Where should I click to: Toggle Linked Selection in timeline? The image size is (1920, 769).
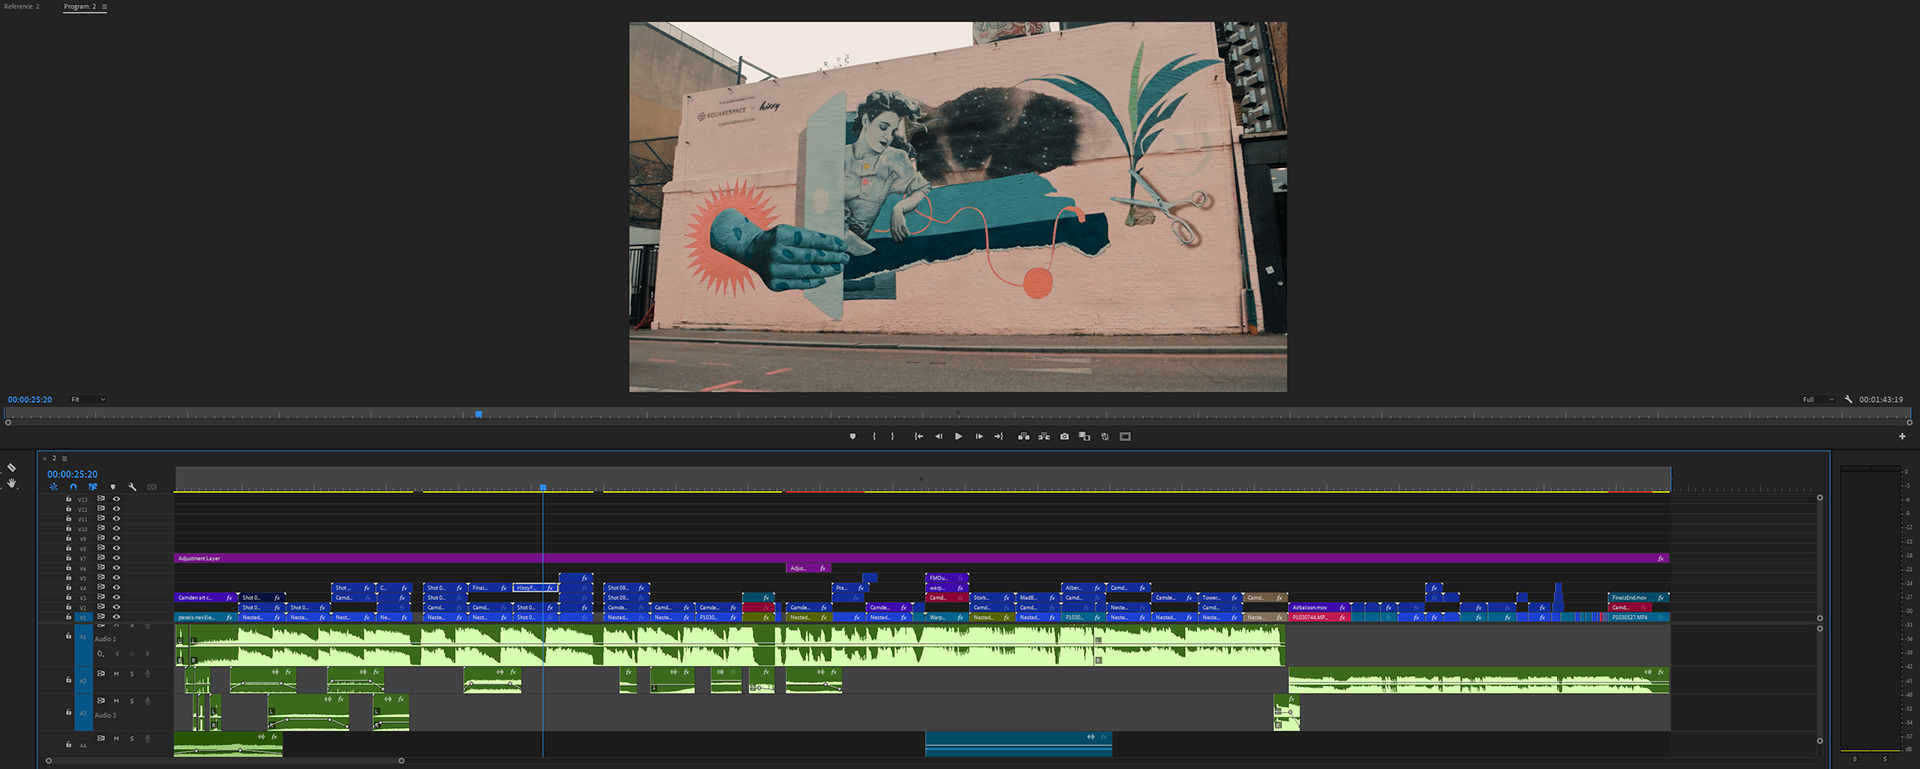pos(93,487)
